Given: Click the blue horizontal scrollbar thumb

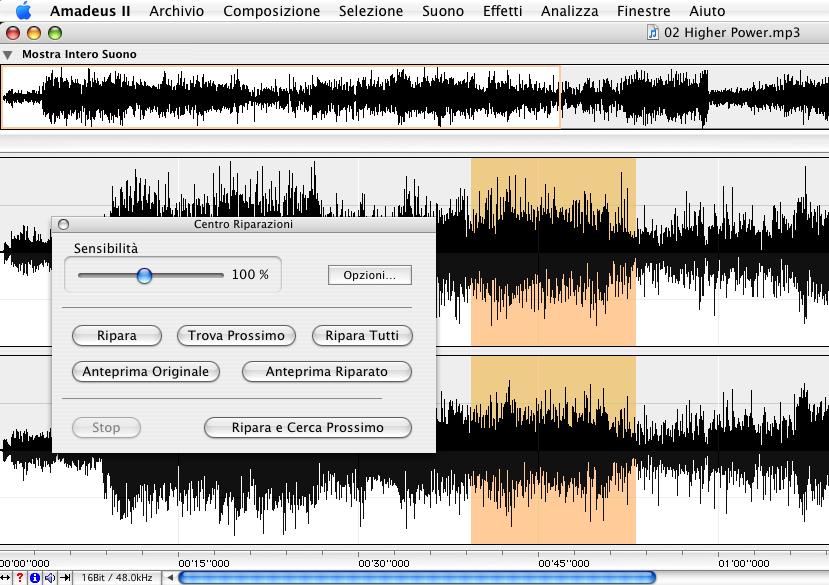Looking at the screenshot, I should pos(417,578).
